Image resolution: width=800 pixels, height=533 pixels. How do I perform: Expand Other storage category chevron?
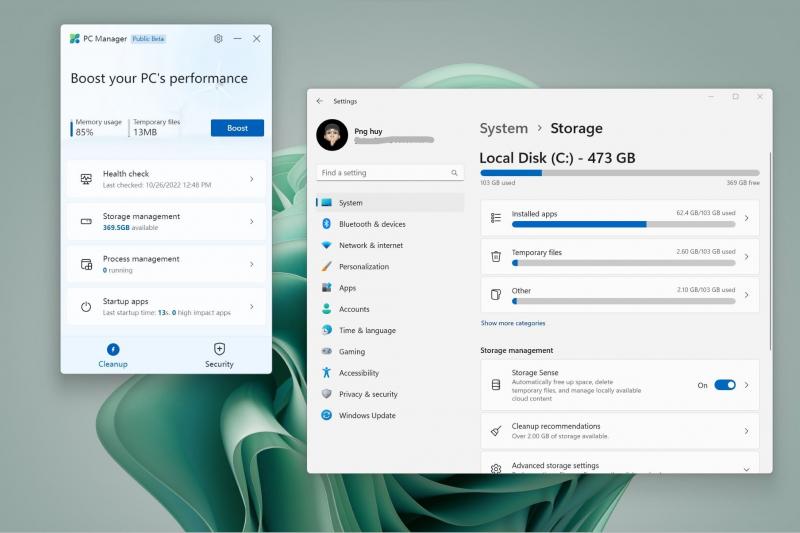pyautogui.click(x=746, y=295)
